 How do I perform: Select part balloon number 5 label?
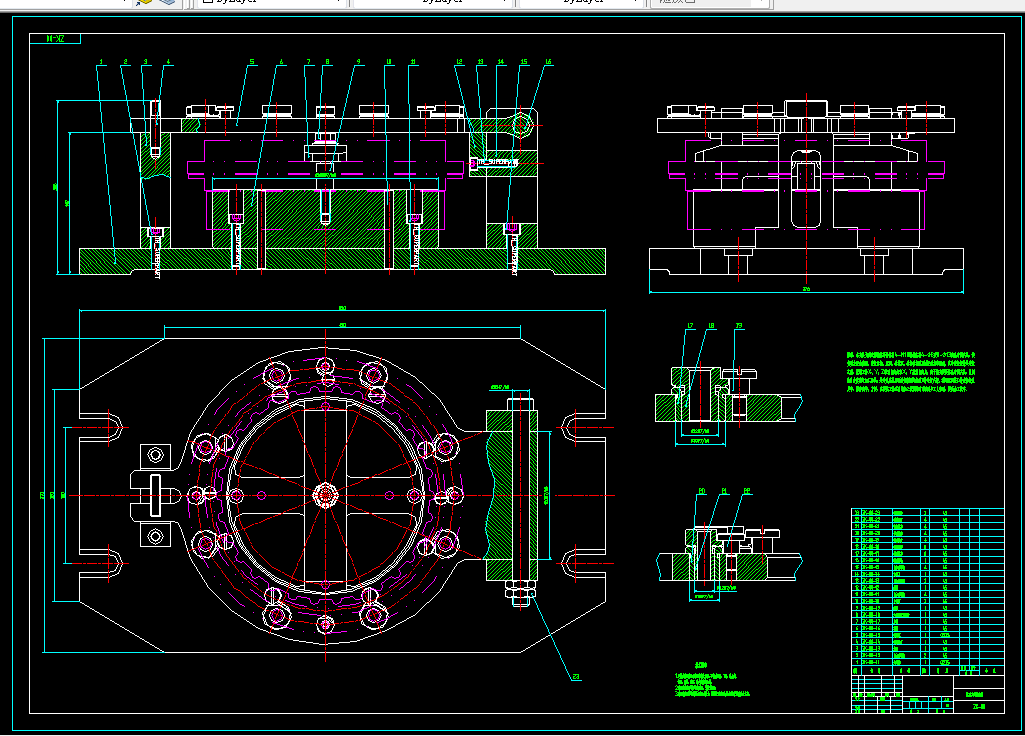click(251, 62)
